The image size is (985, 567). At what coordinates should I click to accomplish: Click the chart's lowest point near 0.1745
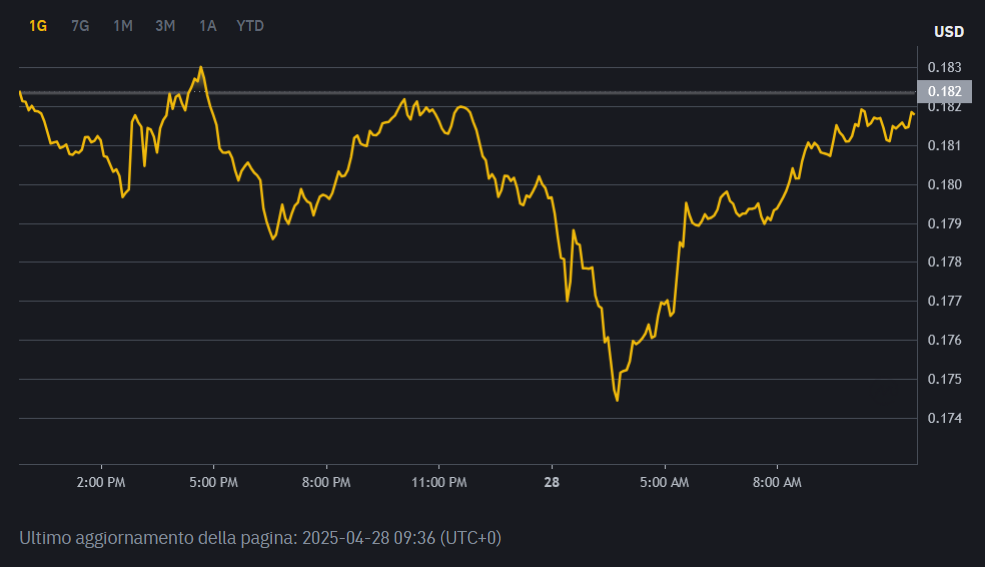pos(617,399)
